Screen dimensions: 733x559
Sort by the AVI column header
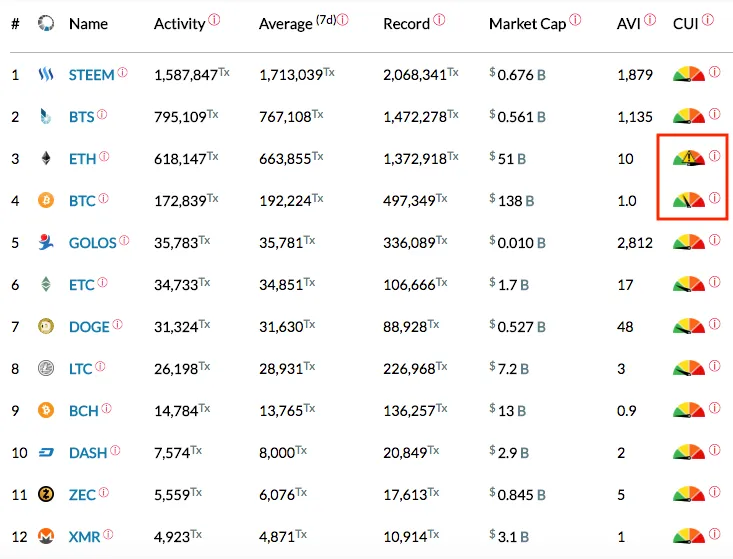[x=628, y=24]
